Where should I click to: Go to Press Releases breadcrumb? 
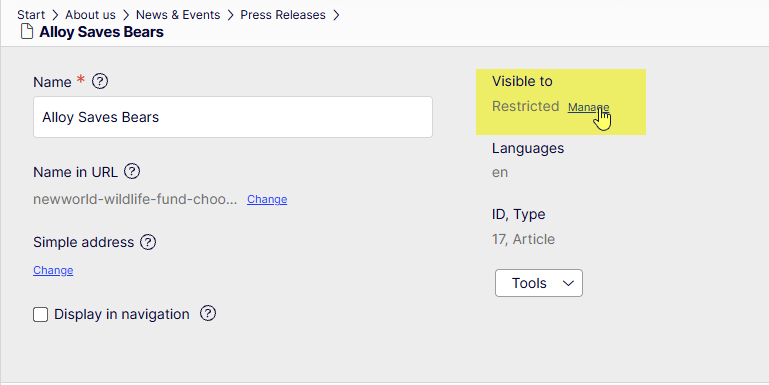[x=283, y=15]
